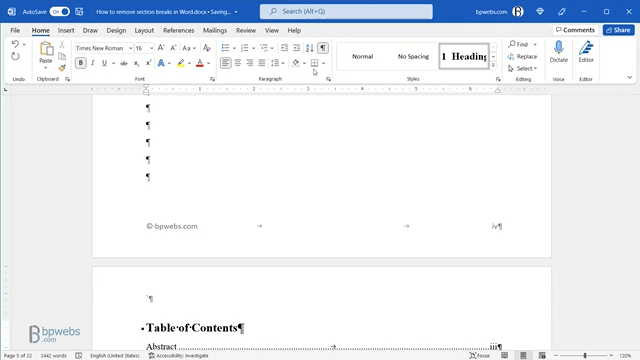Apply the No Spacing style

click(x=413, y=56)
